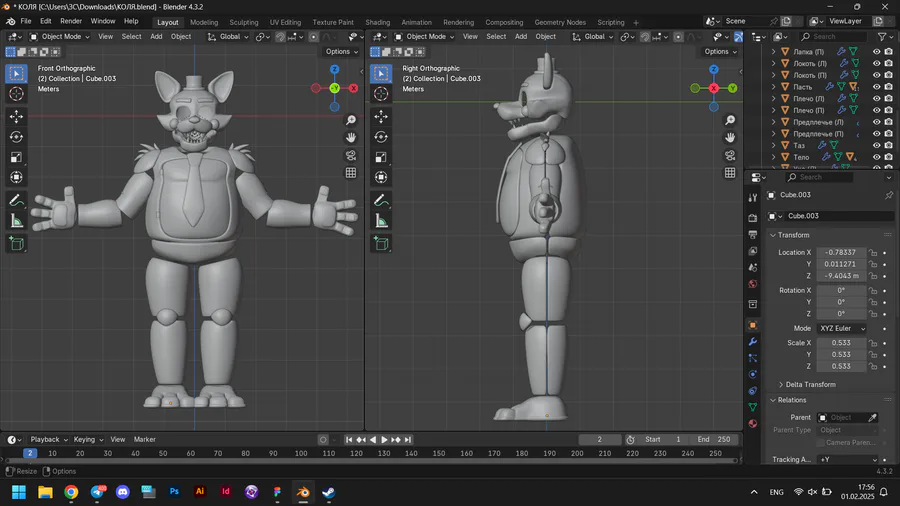Open Global orientation dropdown in right viewport
Viewport: 900px width, 506px height.
[593, 37]
